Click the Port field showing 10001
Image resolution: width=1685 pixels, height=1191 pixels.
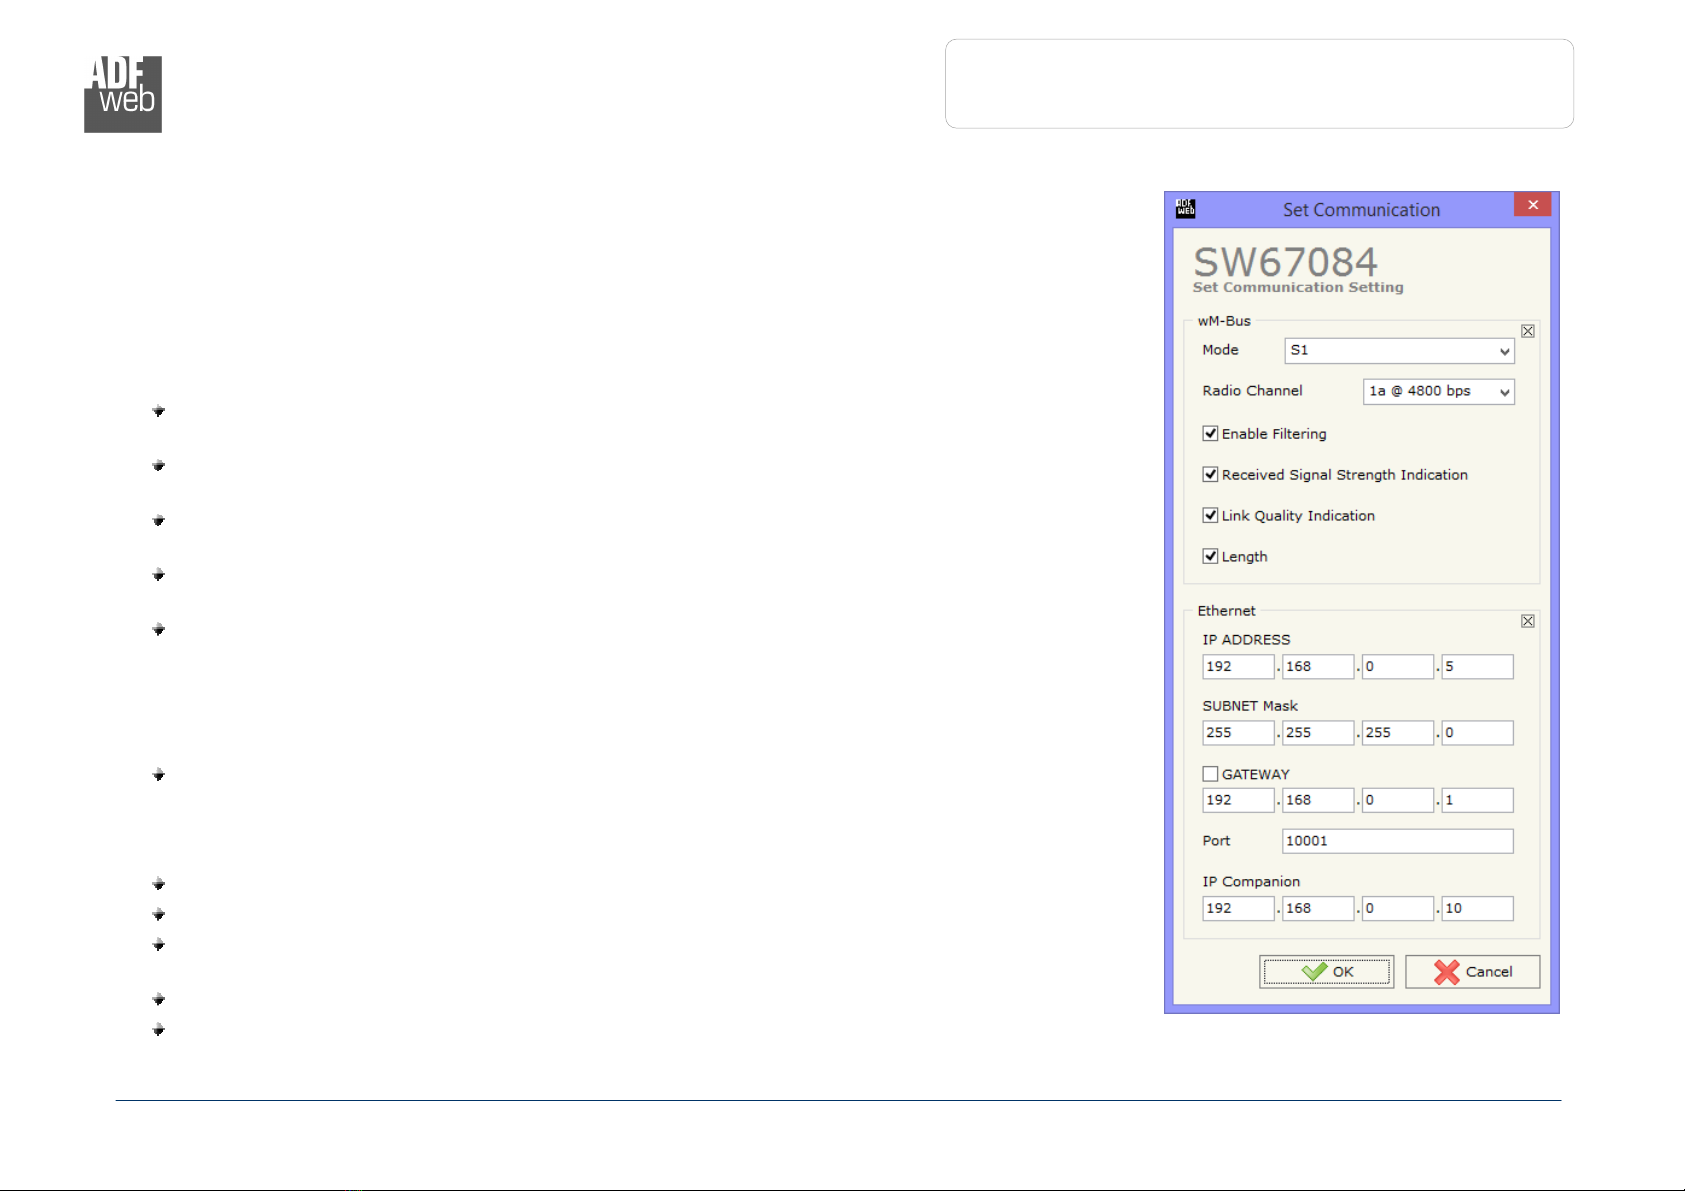1397,841
